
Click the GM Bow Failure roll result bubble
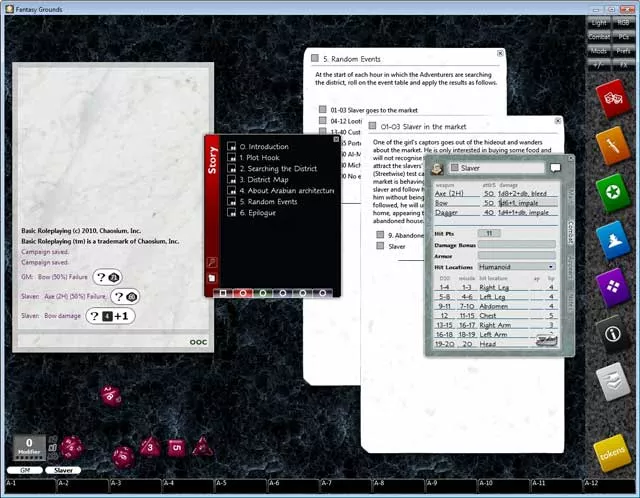107,277
